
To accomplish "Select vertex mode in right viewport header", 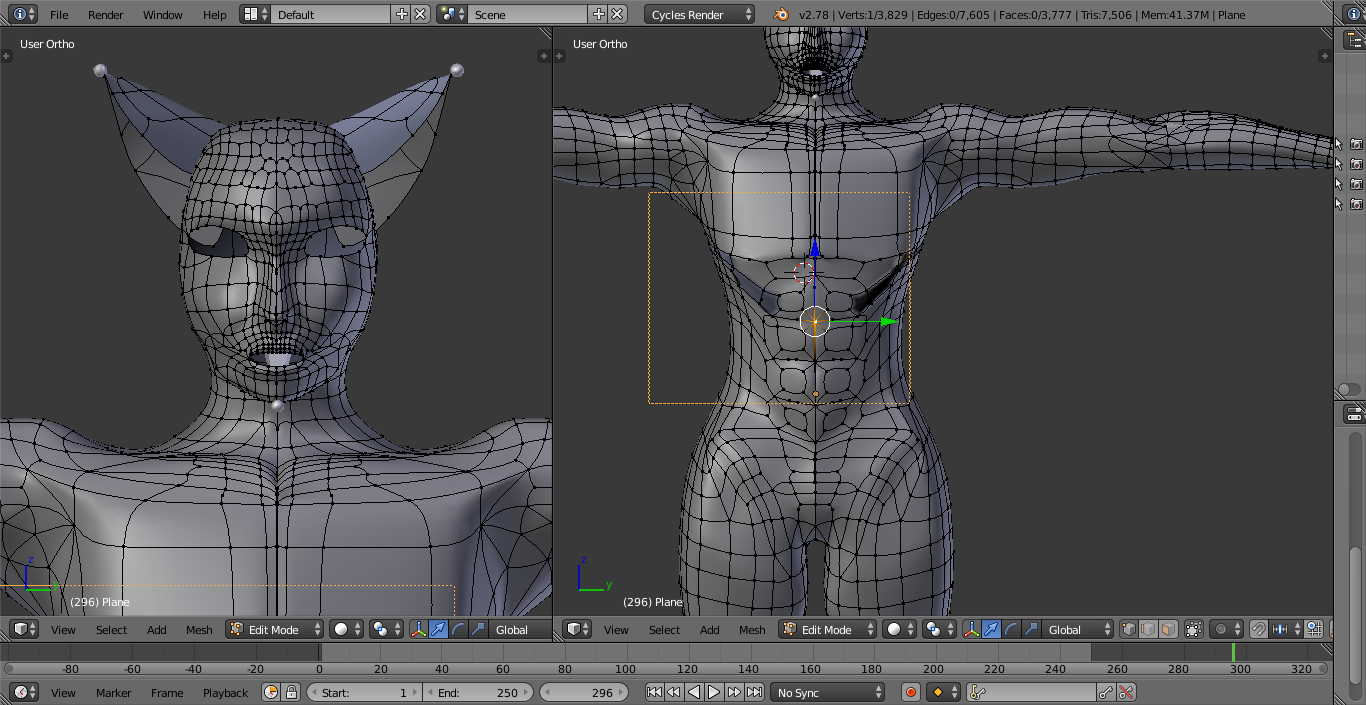I will 1129,629.
